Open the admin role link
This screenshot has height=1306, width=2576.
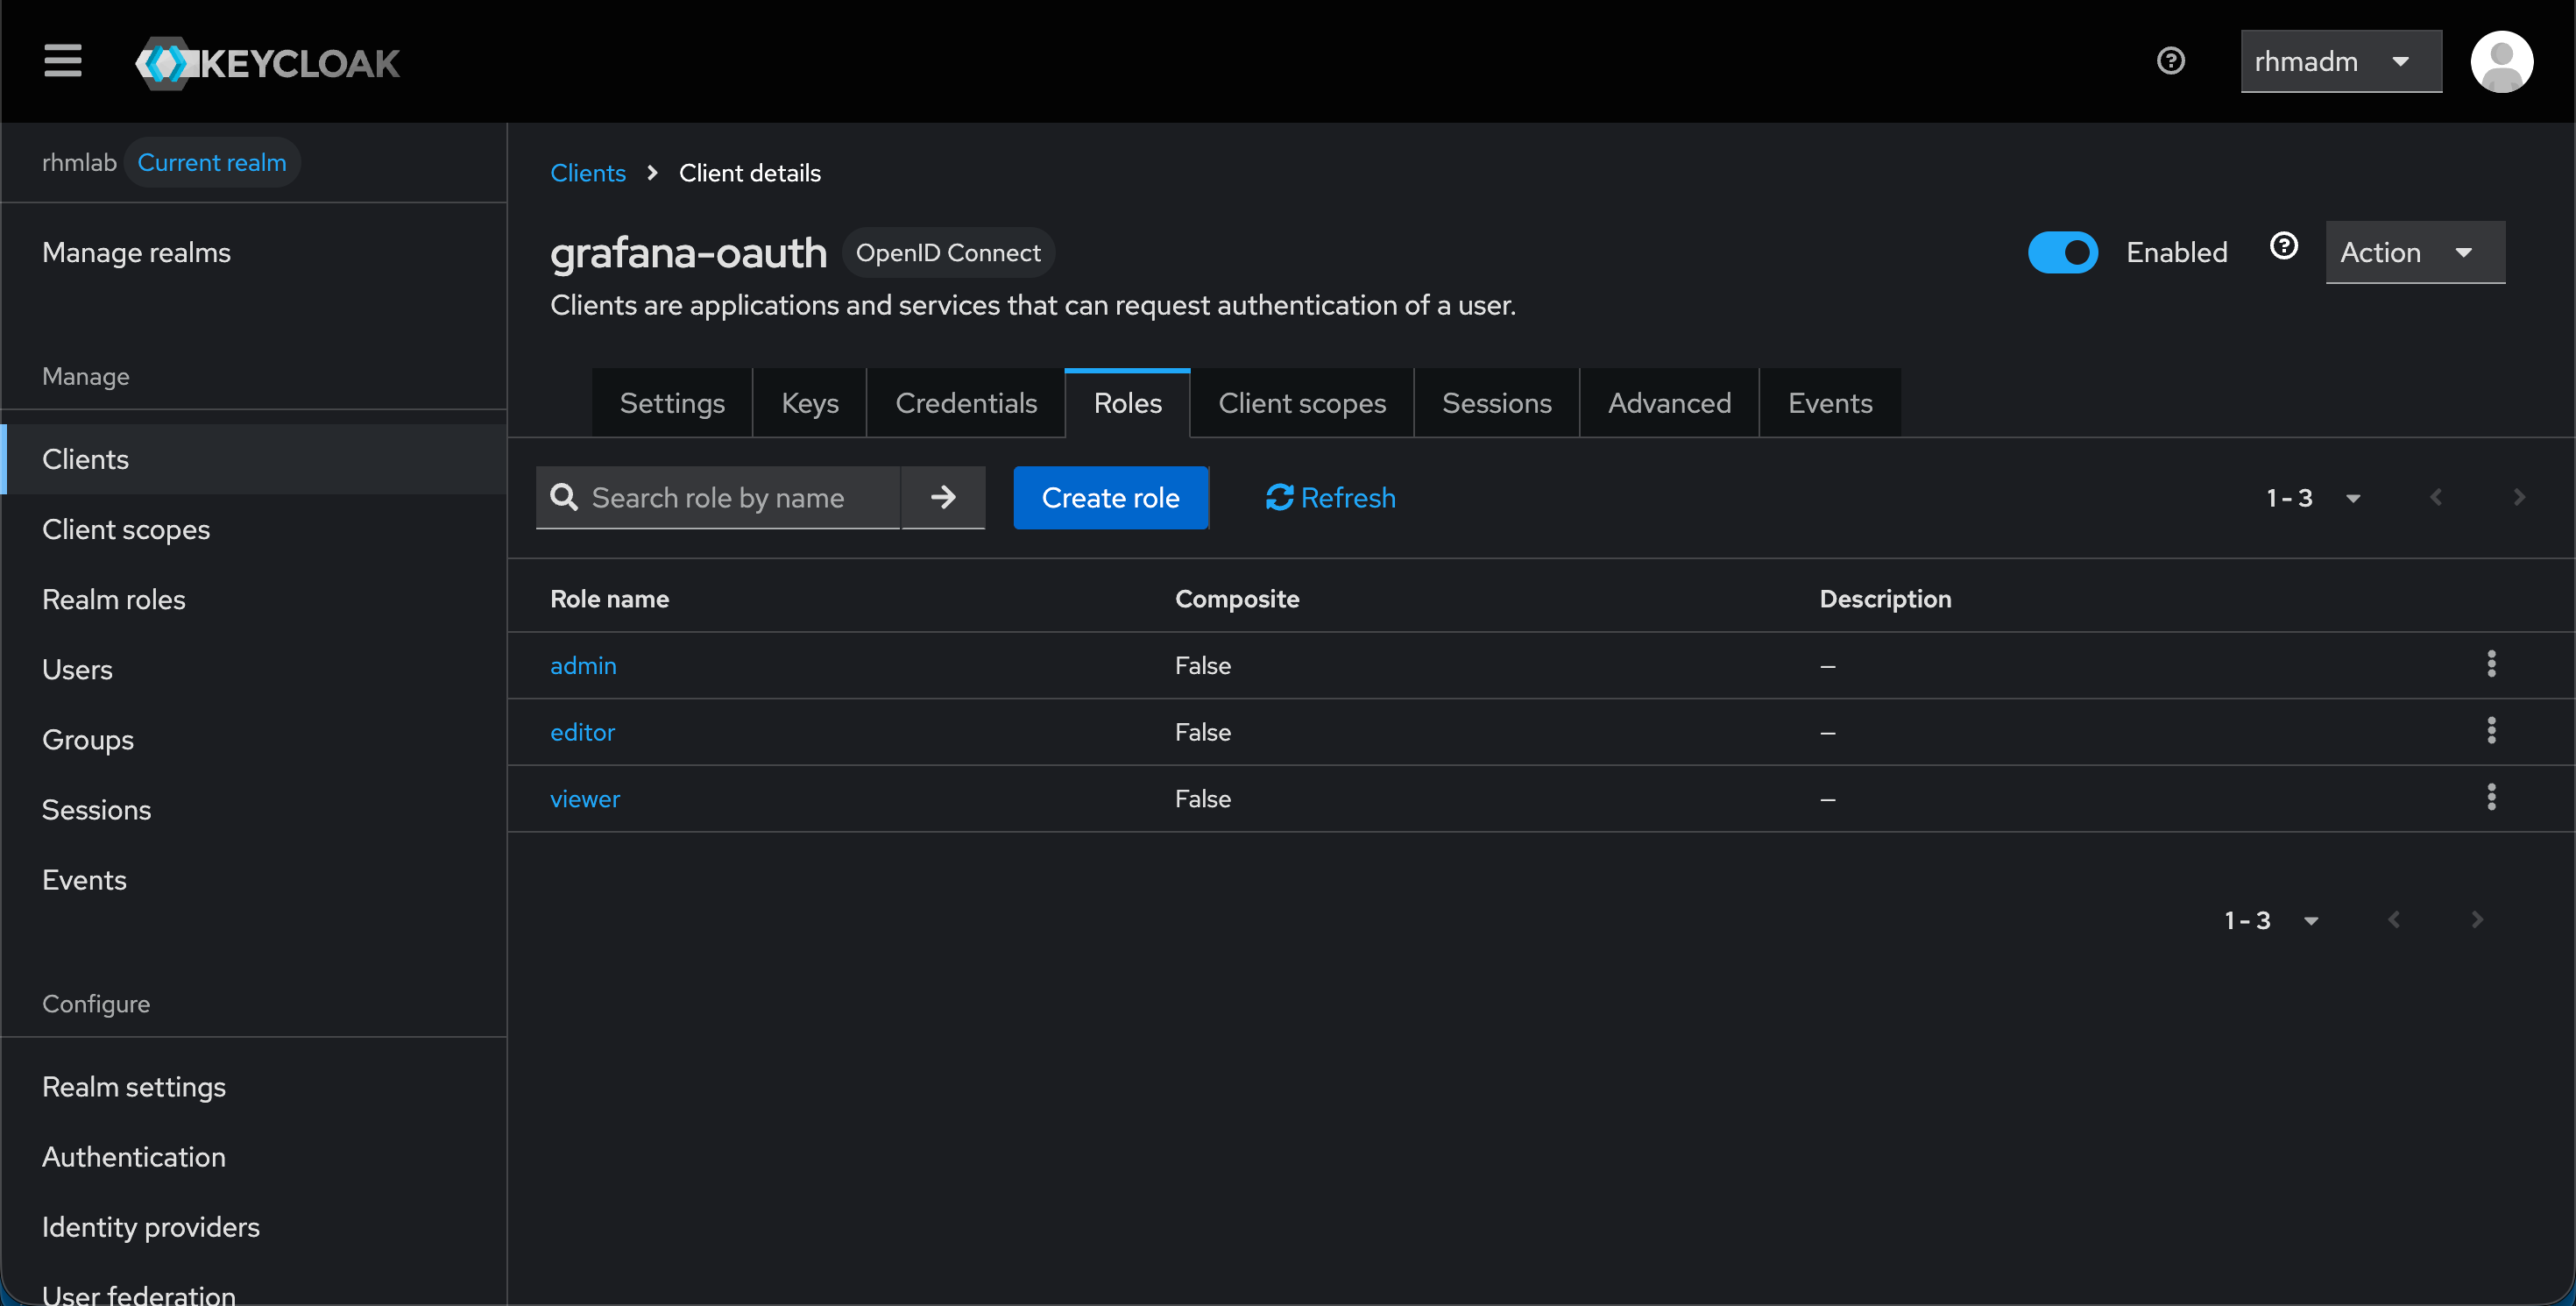pyautogui.click(x=583, y=664)
